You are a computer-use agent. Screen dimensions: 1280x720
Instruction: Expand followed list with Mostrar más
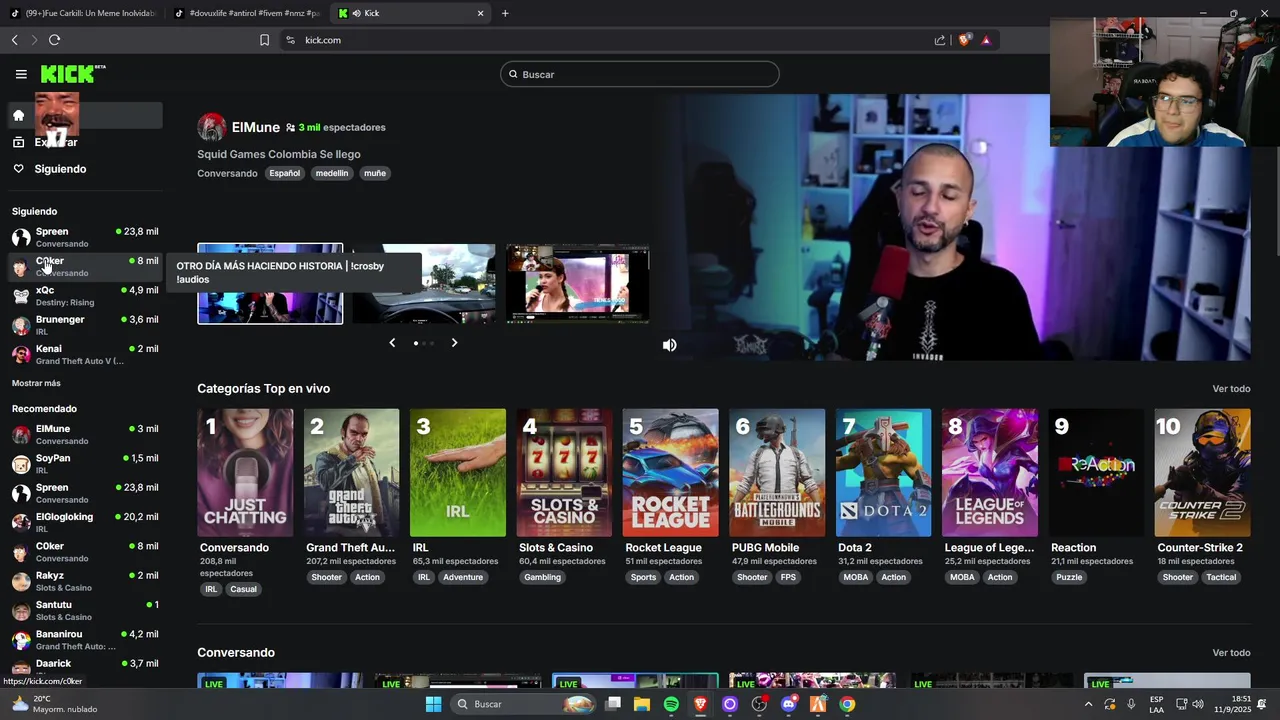pos(36,383)
